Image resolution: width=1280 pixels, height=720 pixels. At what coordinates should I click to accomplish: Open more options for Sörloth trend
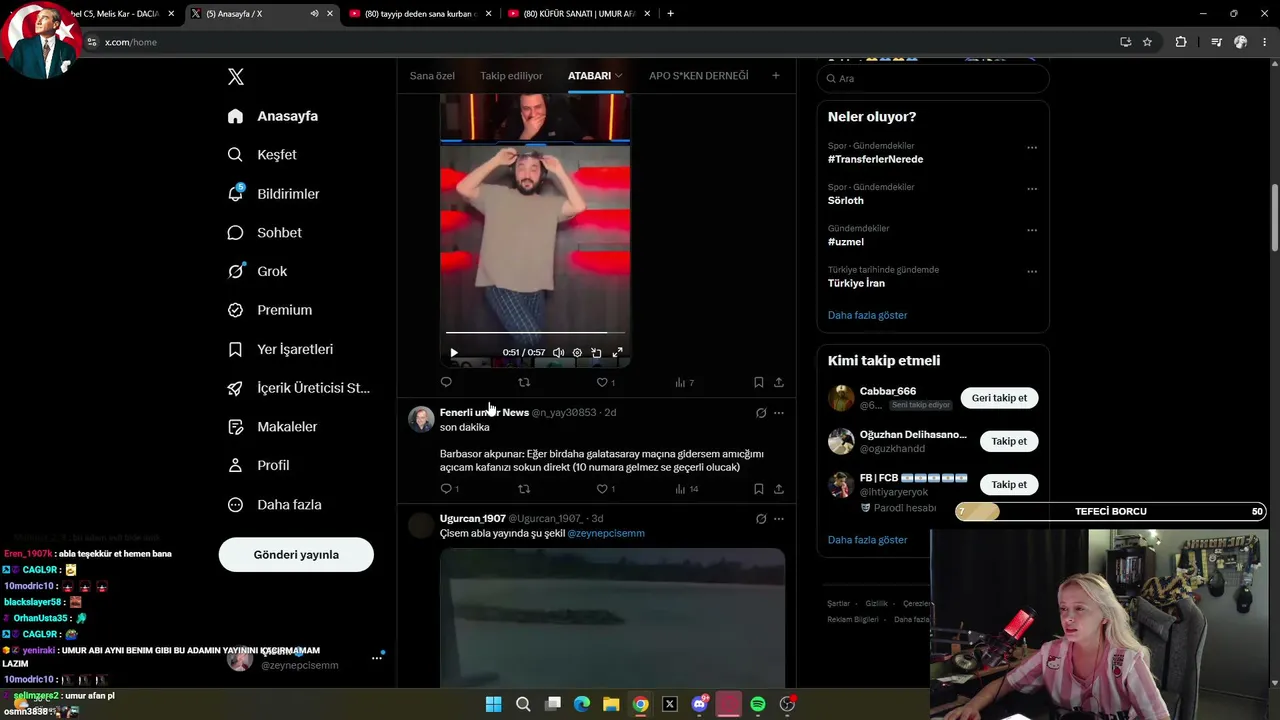click(x=1032, y=189)
